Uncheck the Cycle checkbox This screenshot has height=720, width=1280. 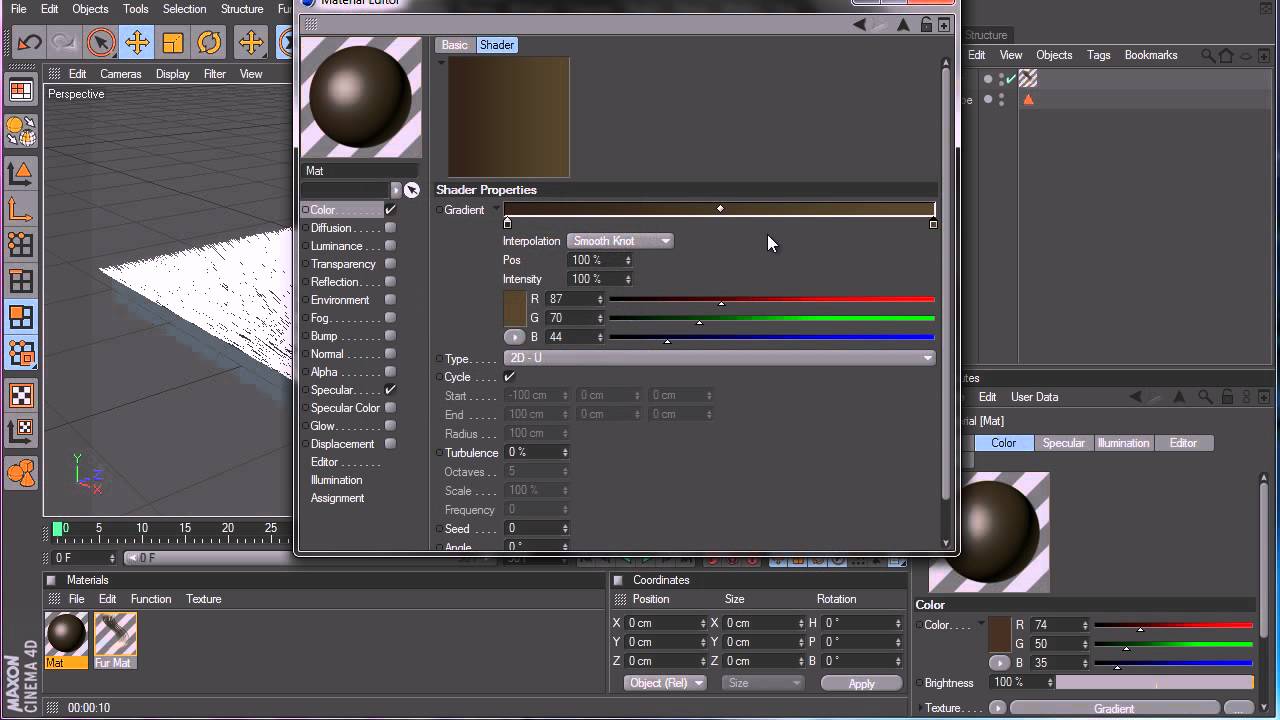[x=509, y=377]
